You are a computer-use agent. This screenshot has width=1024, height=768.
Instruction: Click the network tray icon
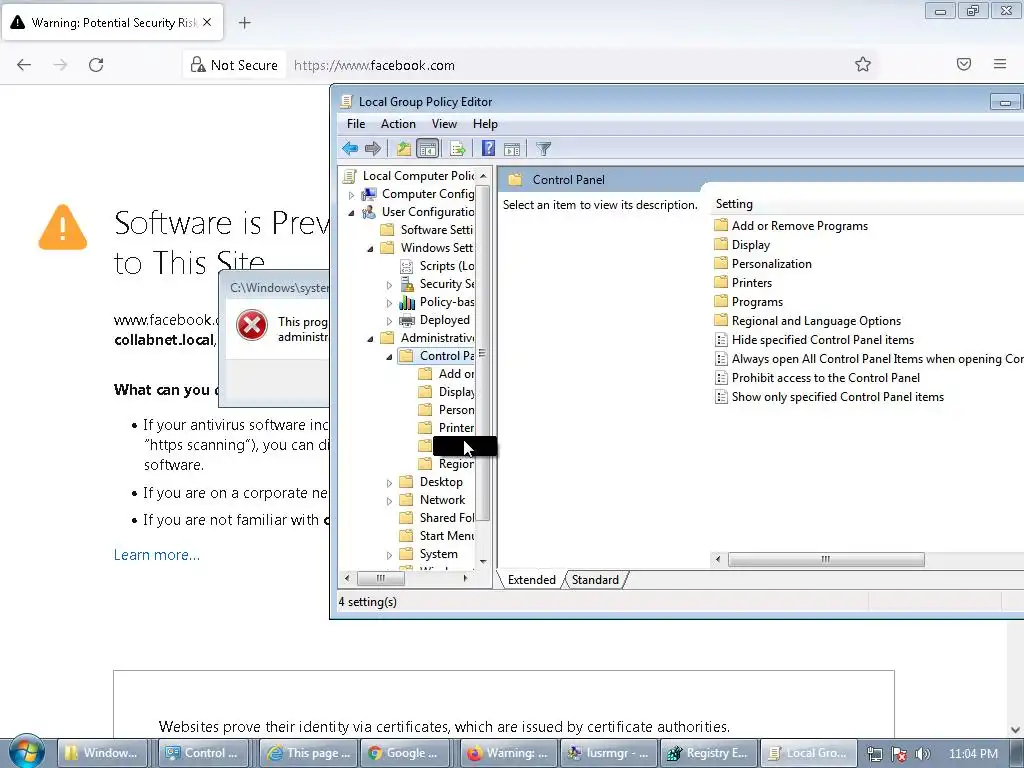(875, 754)
